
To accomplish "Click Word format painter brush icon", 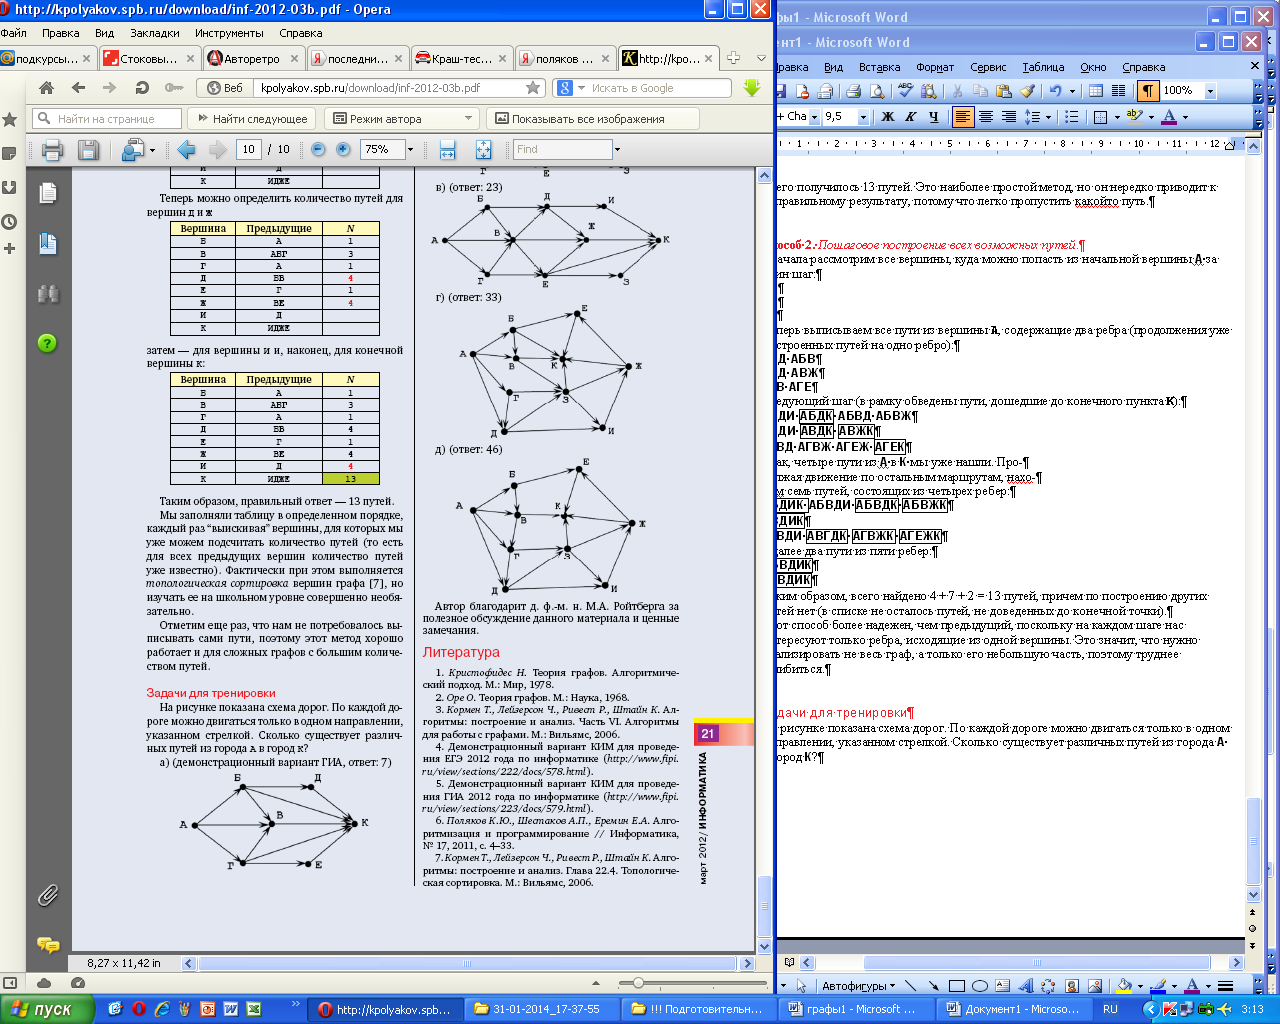I will tap(1027, 91).
